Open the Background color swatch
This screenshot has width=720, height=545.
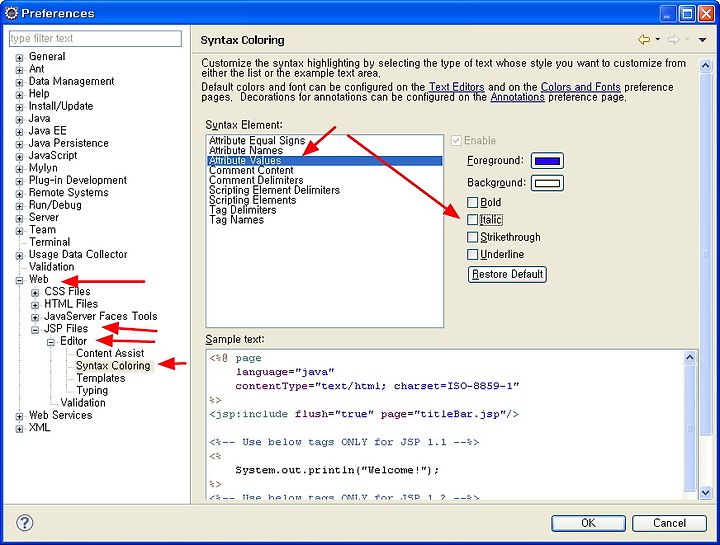(547, 183)
